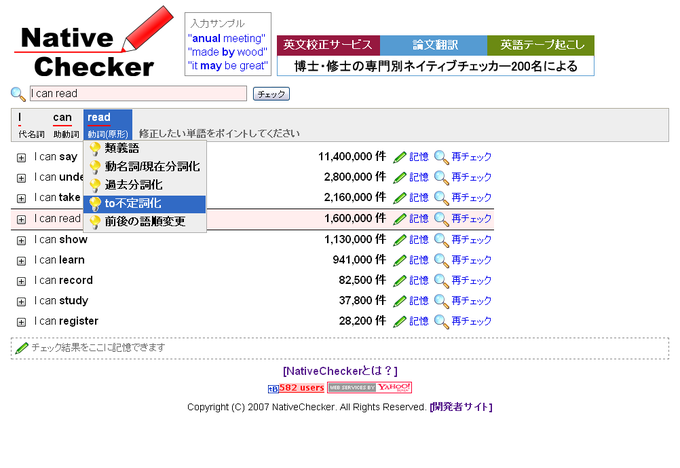Open the 英語テープ起こし banner tab

coord(541,45)
